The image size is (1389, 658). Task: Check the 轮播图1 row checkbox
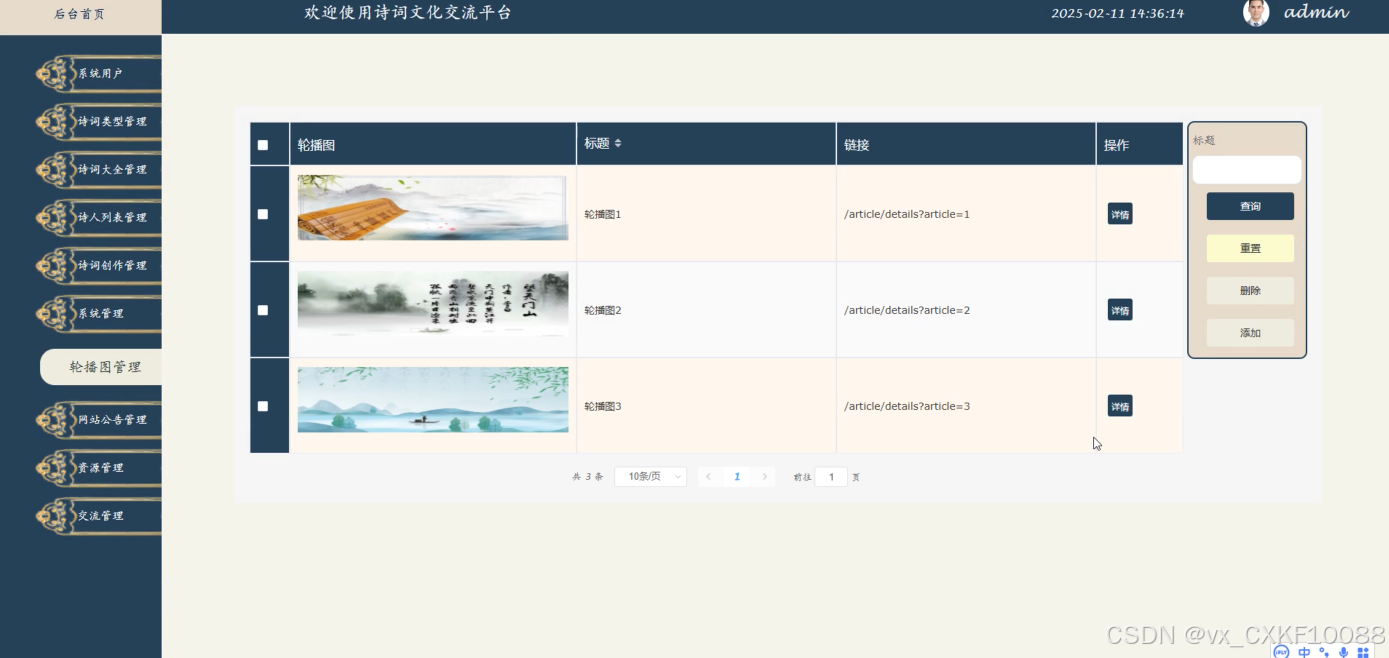[x=263, y=214]
